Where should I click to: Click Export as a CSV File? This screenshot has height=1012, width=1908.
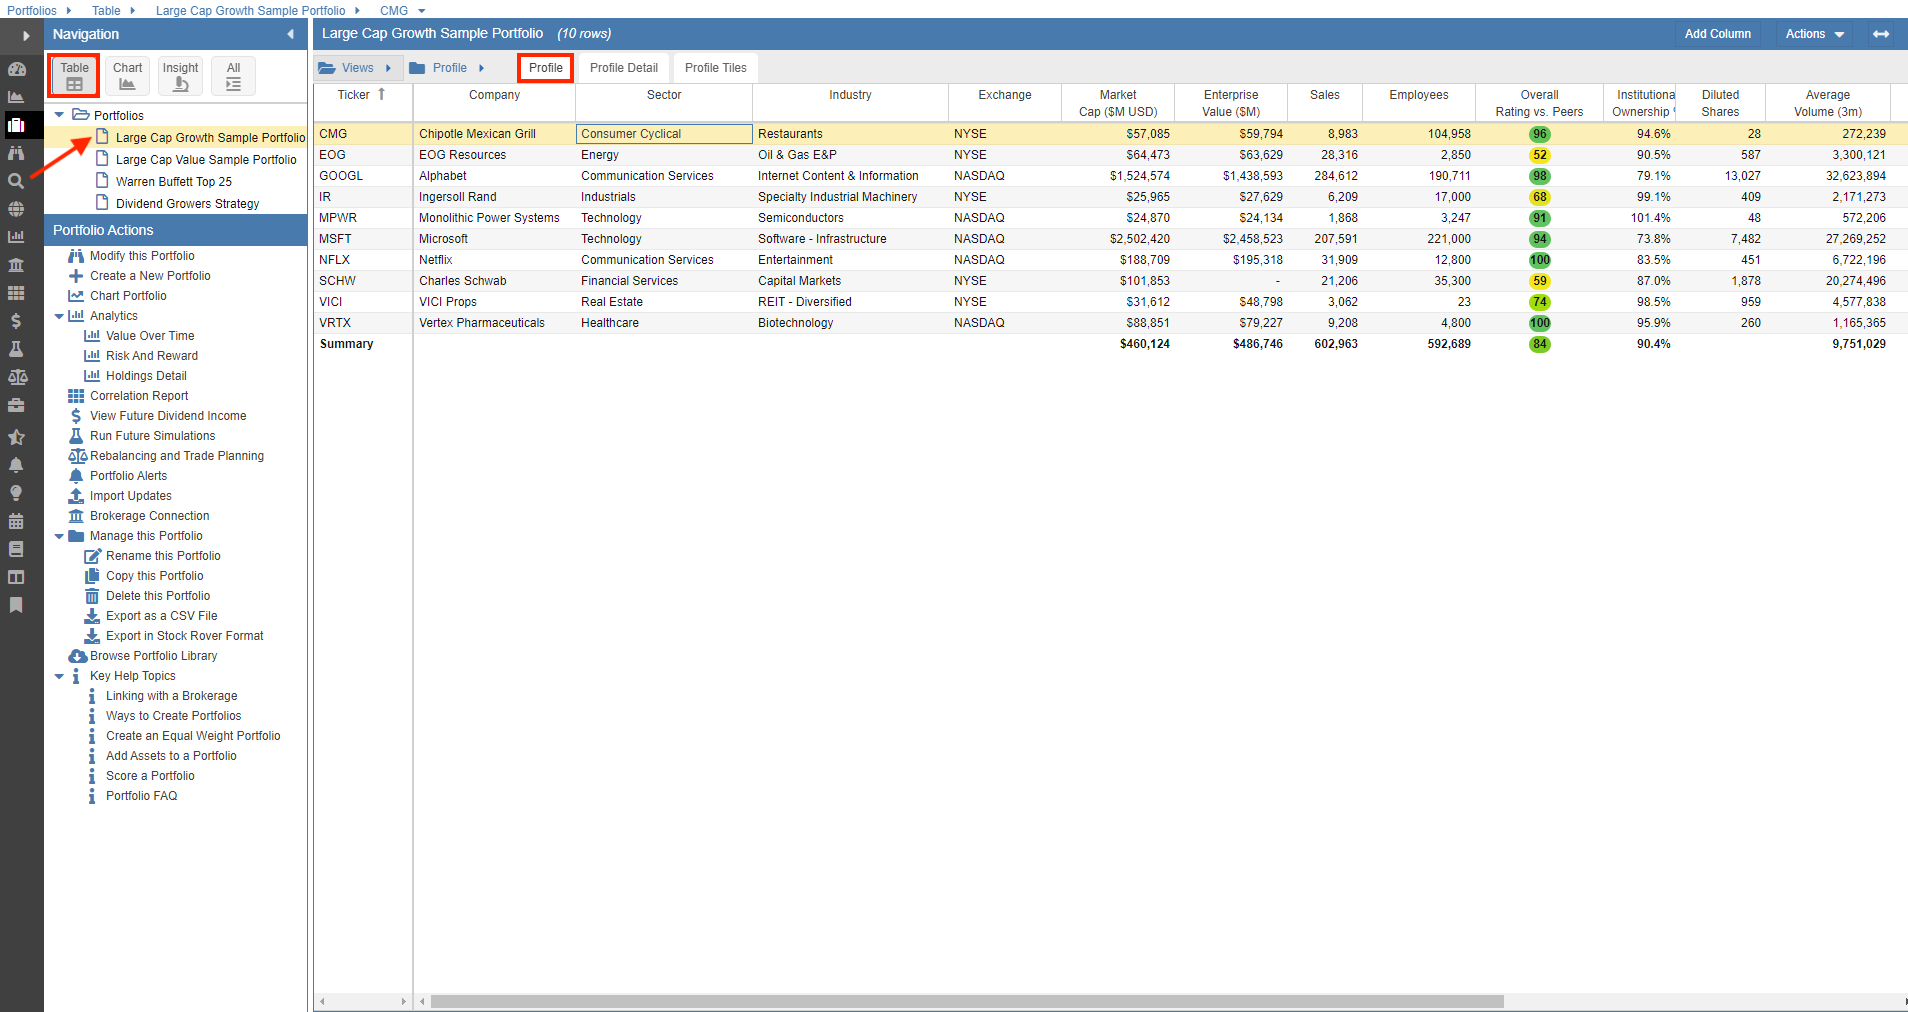point(162,616)
